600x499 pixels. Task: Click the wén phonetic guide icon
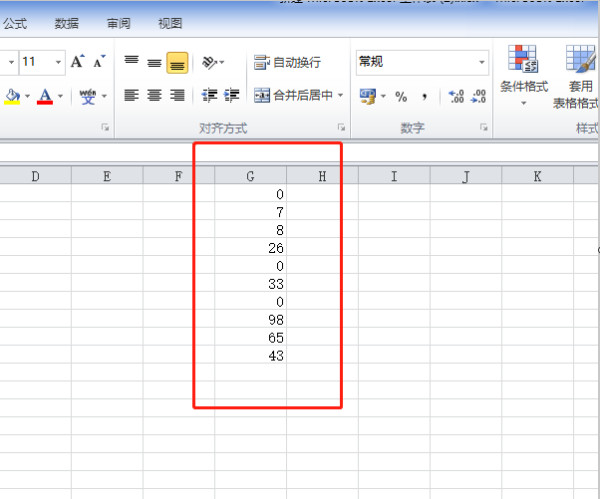point(88,96)
